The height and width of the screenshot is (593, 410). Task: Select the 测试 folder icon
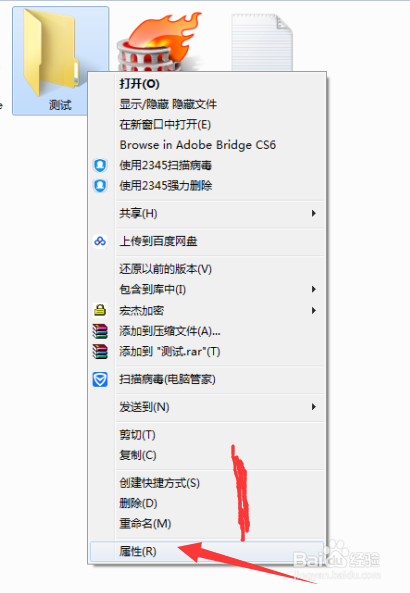coord(52,53)
